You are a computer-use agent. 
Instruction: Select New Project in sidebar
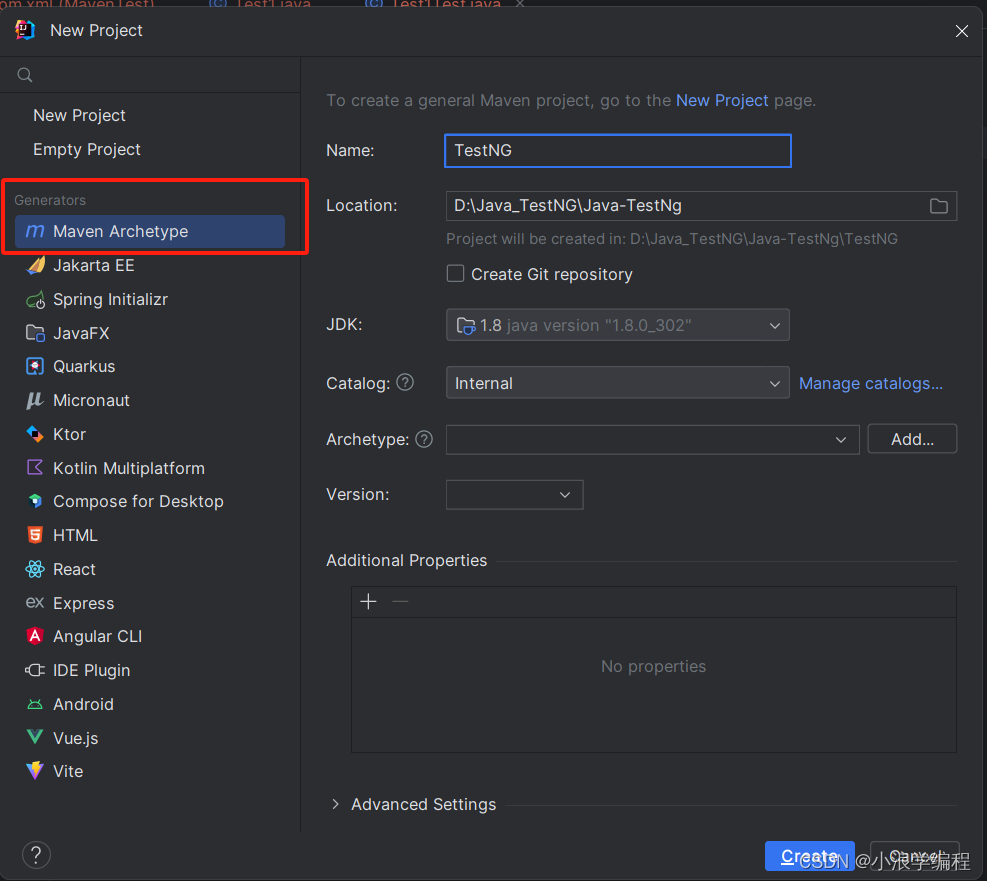(79, 115)
